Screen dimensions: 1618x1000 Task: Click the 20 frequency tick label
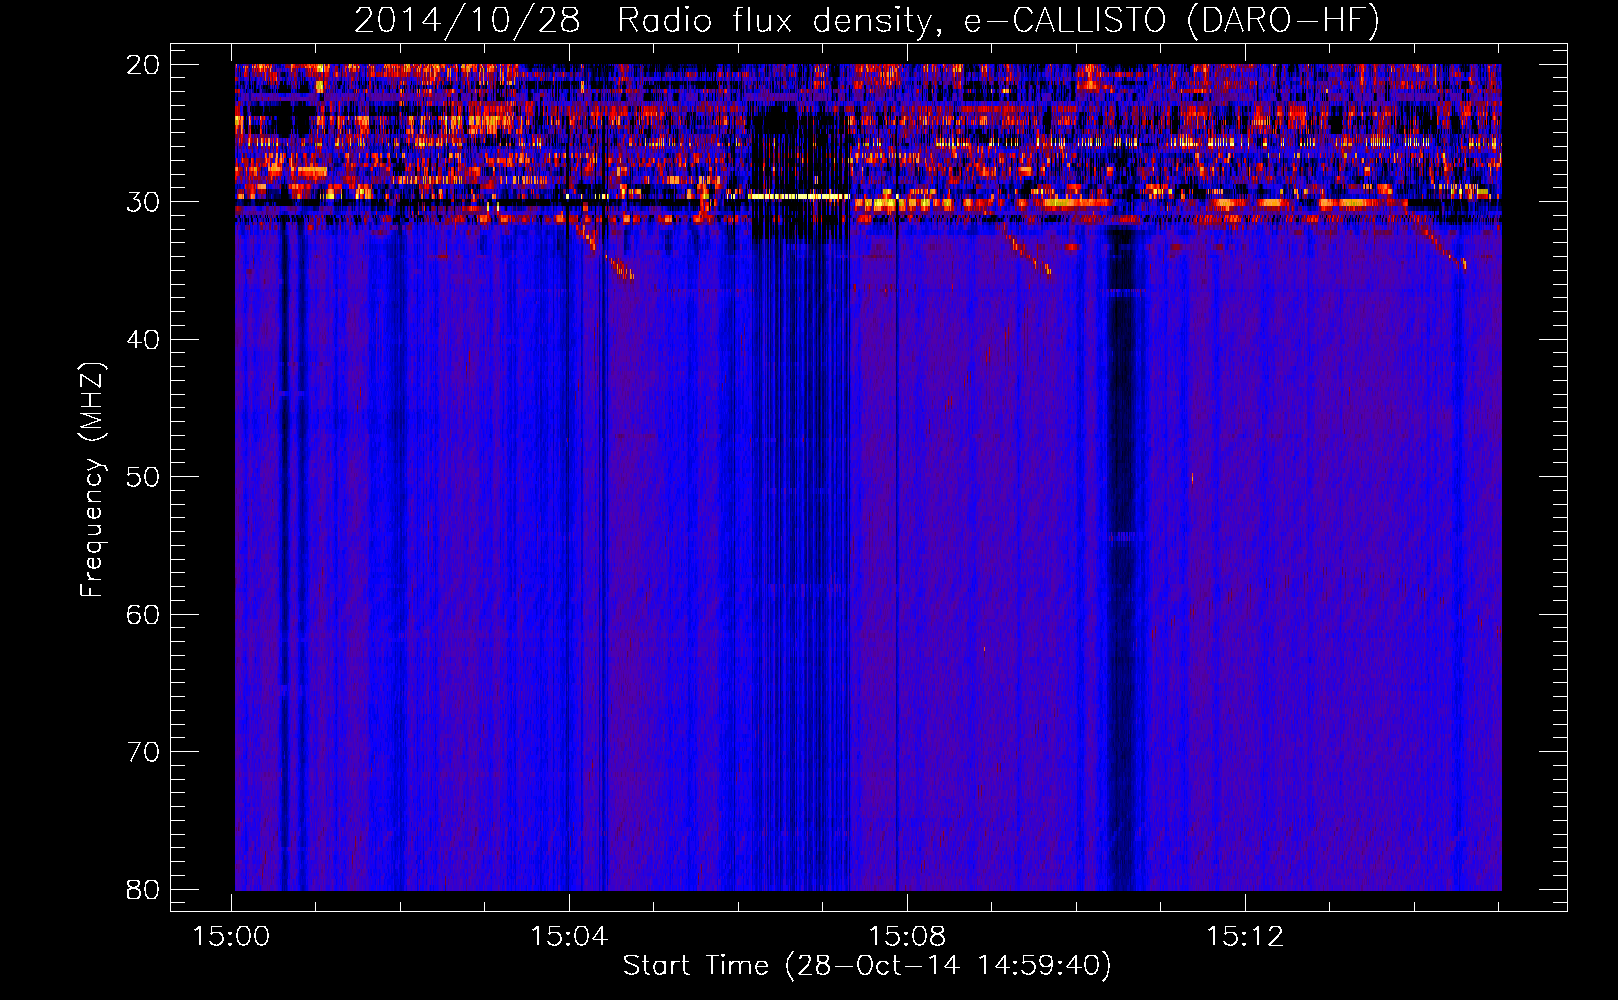143,65
